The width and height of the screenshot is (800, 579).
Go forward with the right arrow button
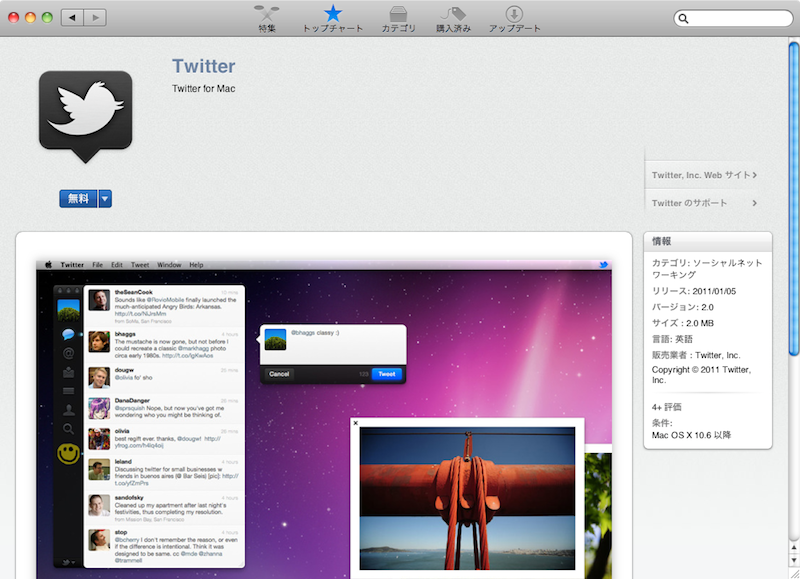pos(95,17)
